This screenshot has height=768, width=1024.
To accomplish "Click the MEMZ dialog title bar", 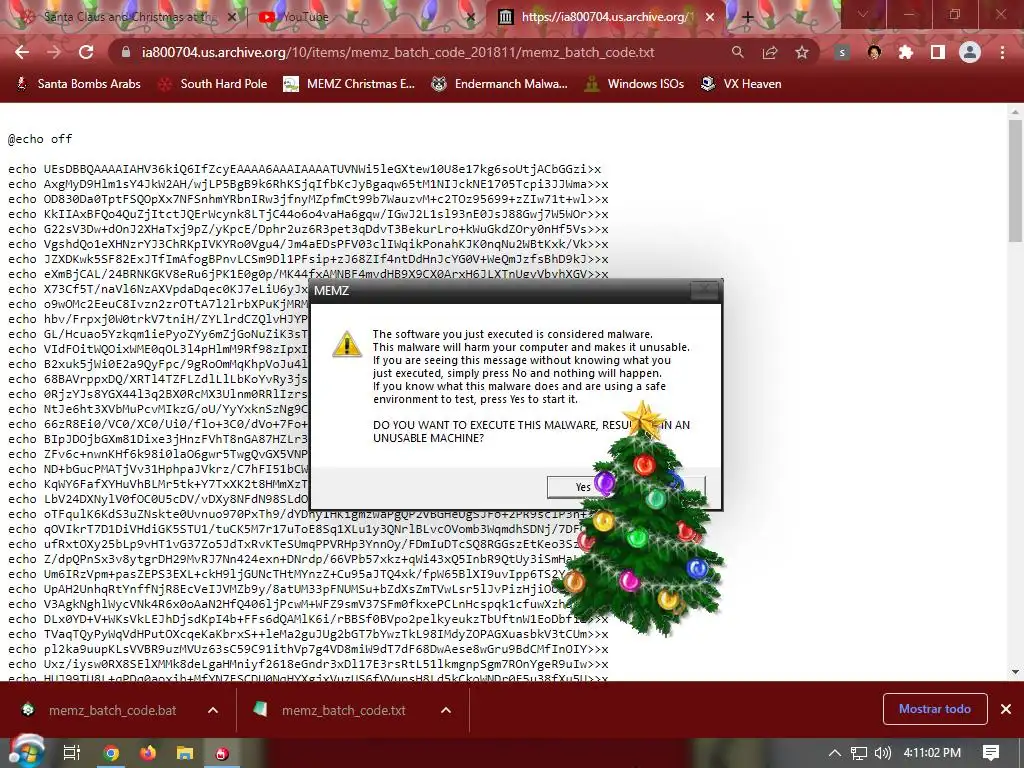I will point(500,291).
